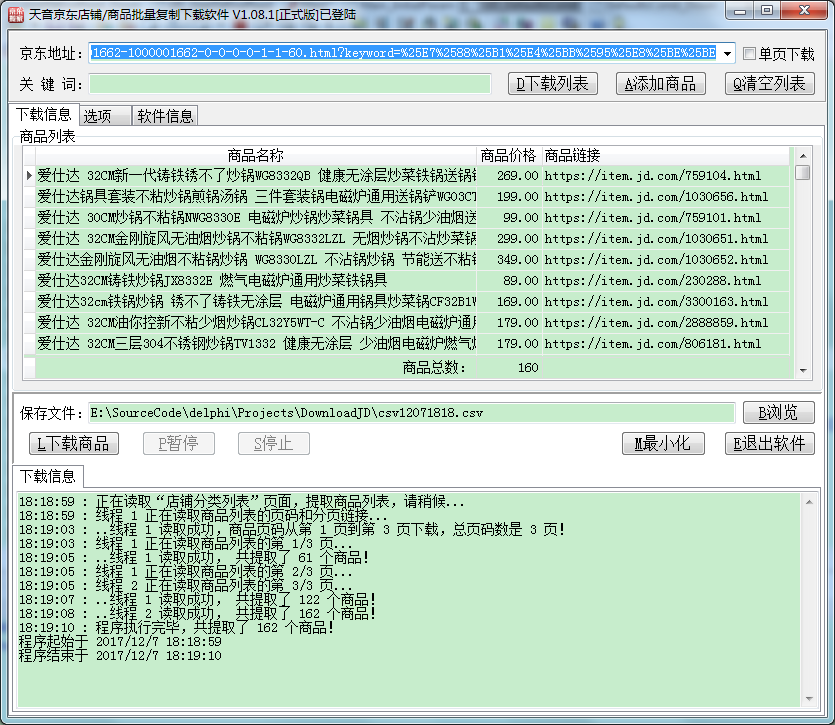Focus the 关键词 keyword input field

pyautogui.click(x=290, y=84)
